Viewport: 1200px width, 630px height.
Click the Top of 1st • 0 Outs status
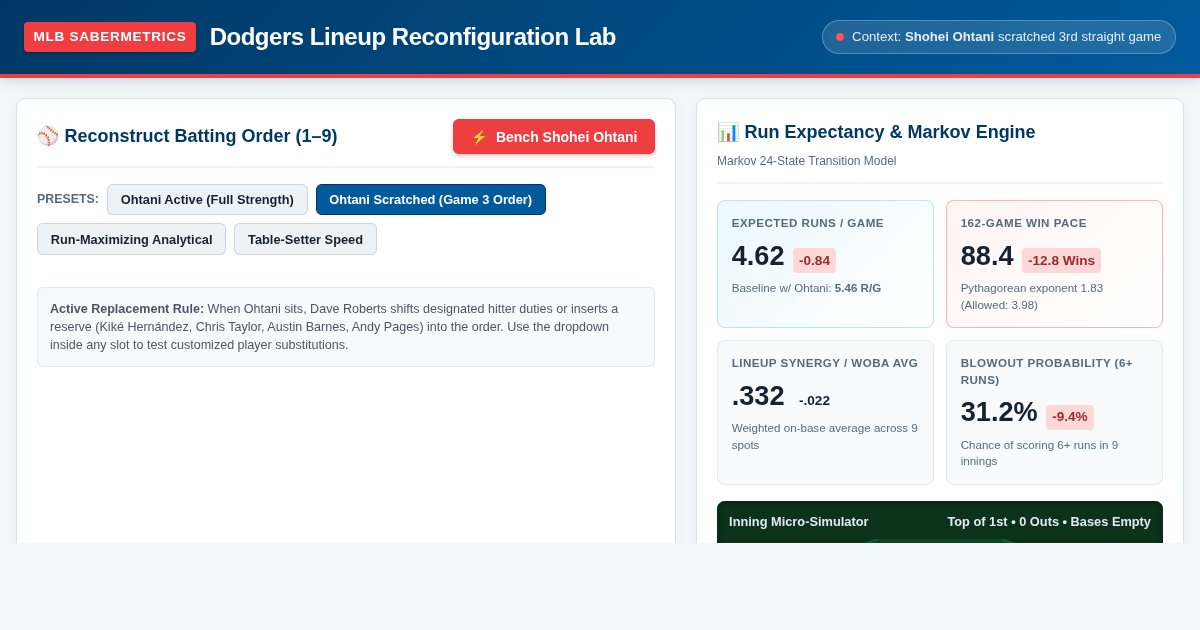click(1049, 522)
